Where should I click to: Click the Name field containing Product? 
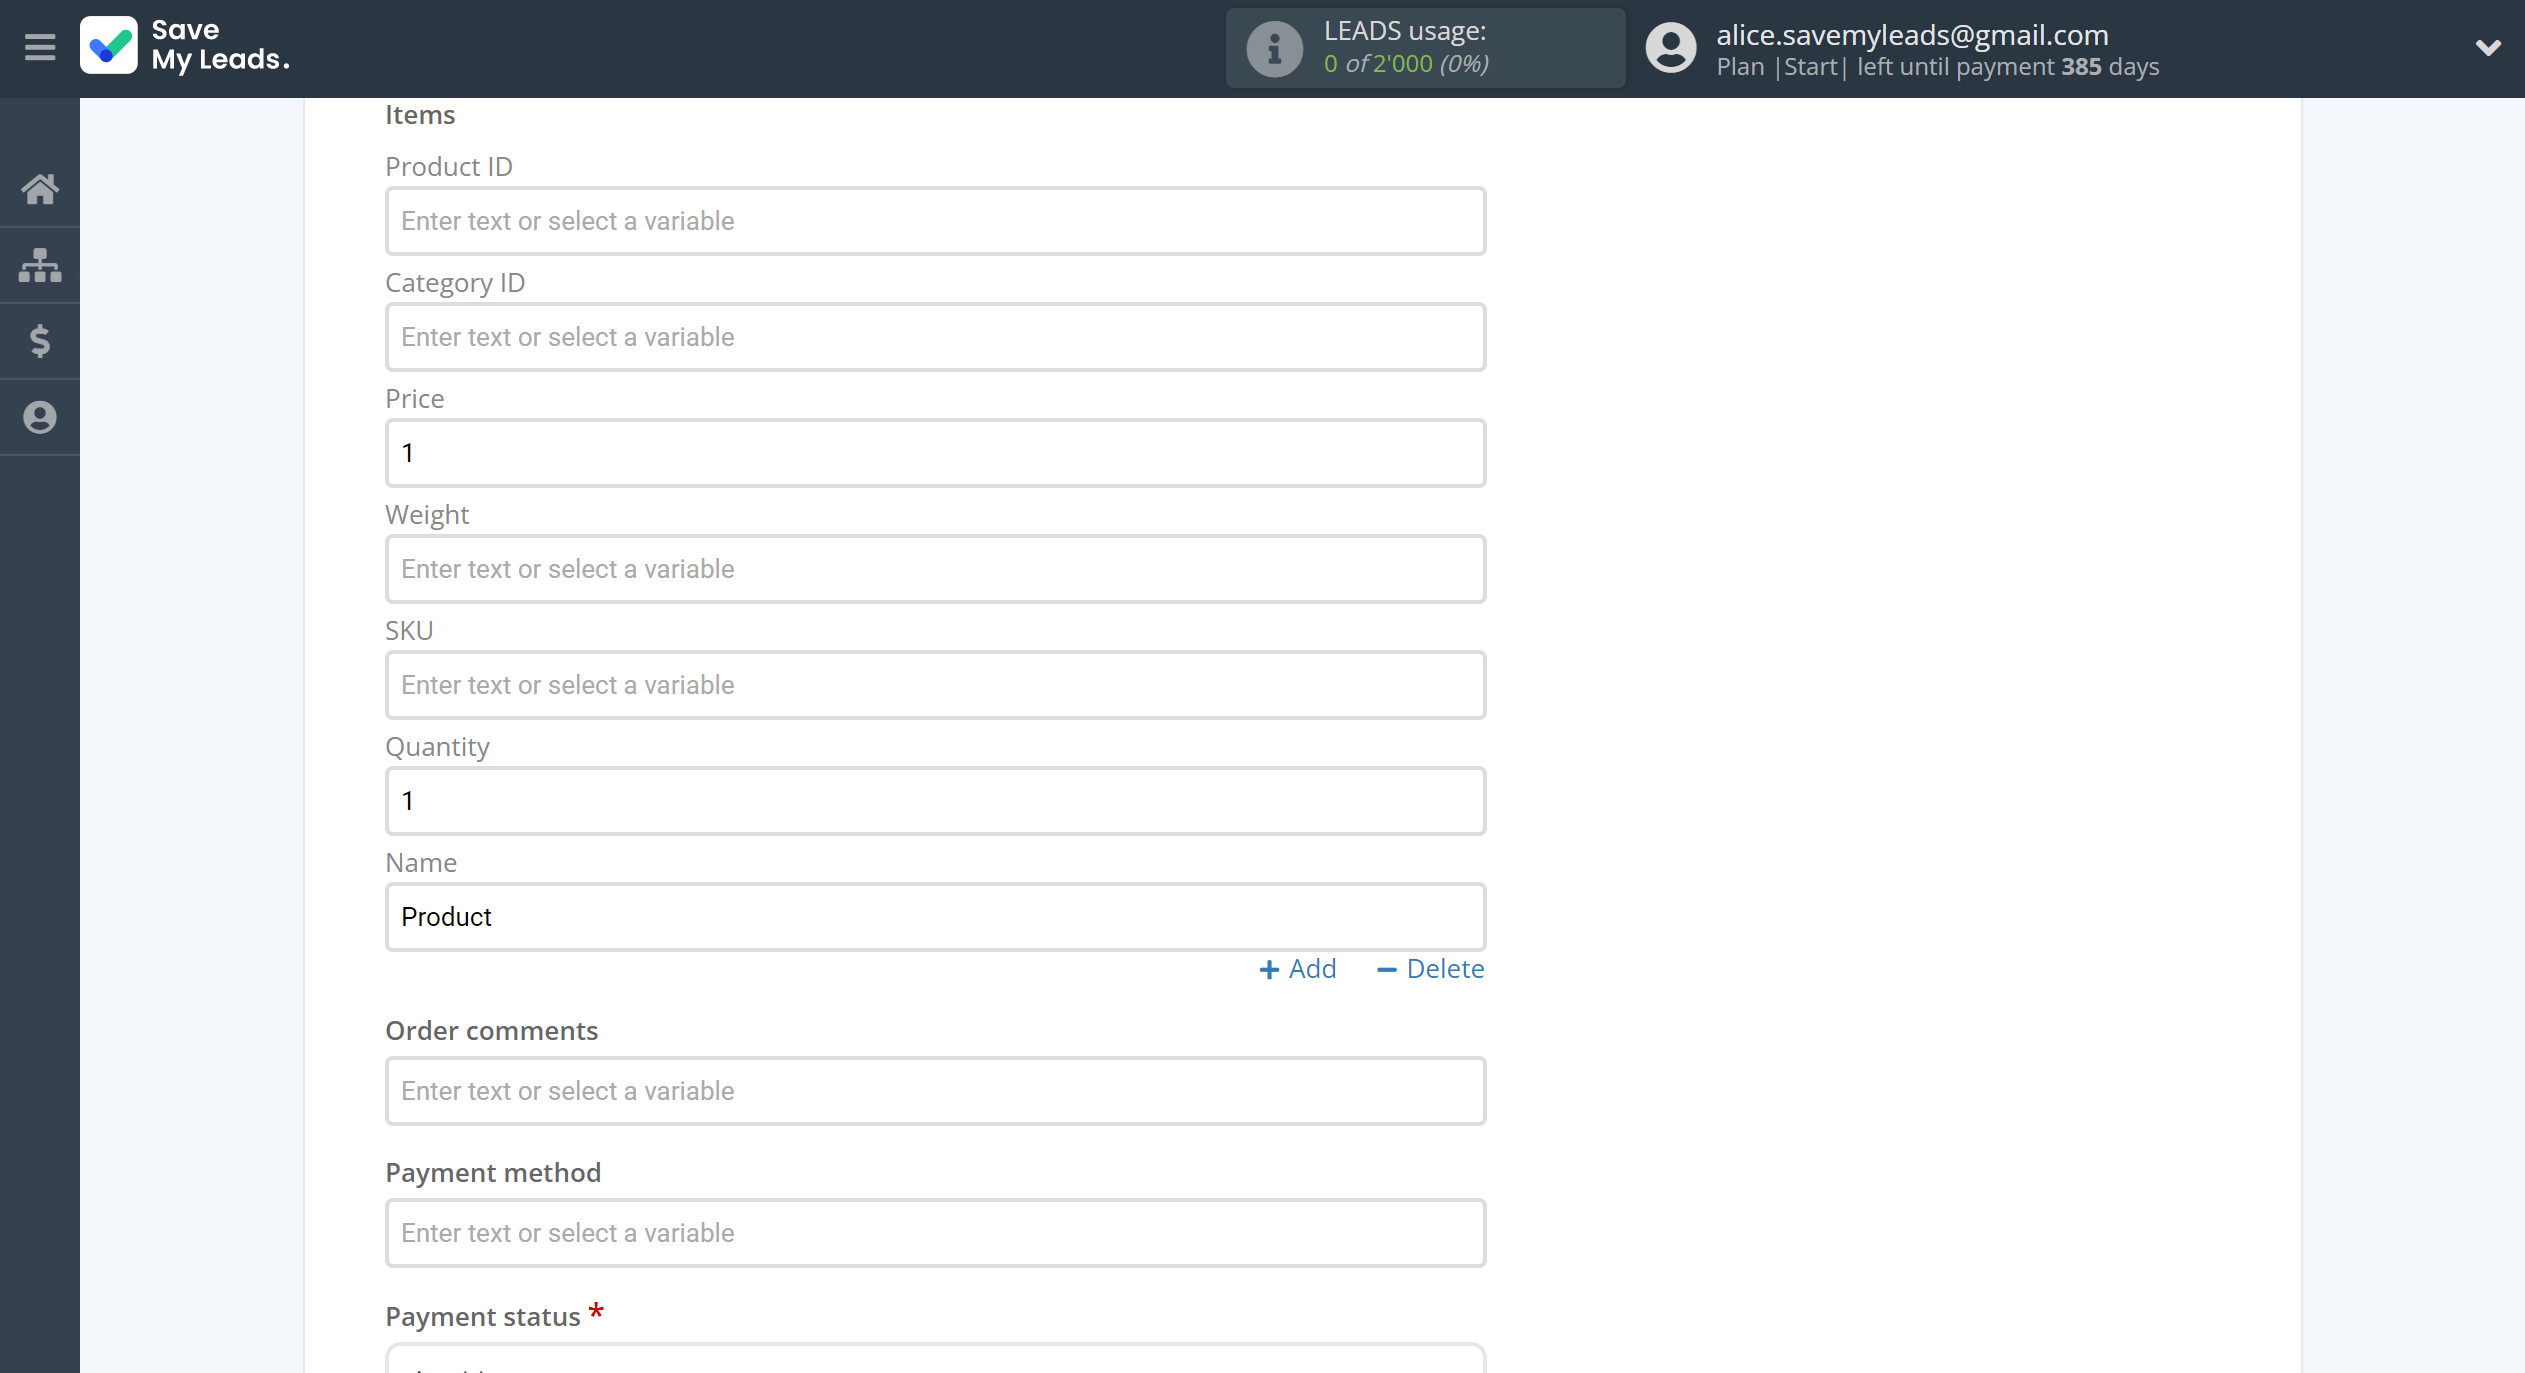tap(935, 917)
